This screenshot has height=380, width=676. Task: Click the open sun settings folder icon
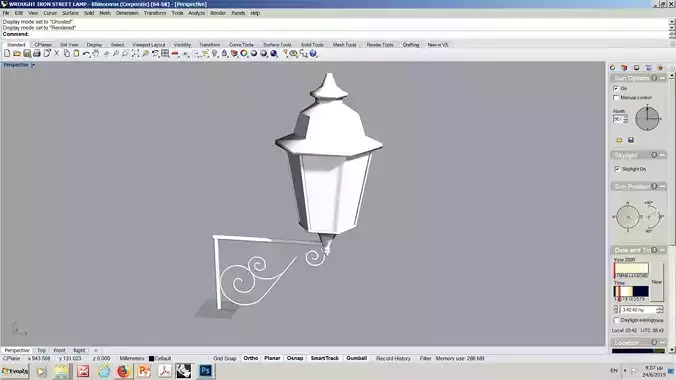(x=619, y=140)
